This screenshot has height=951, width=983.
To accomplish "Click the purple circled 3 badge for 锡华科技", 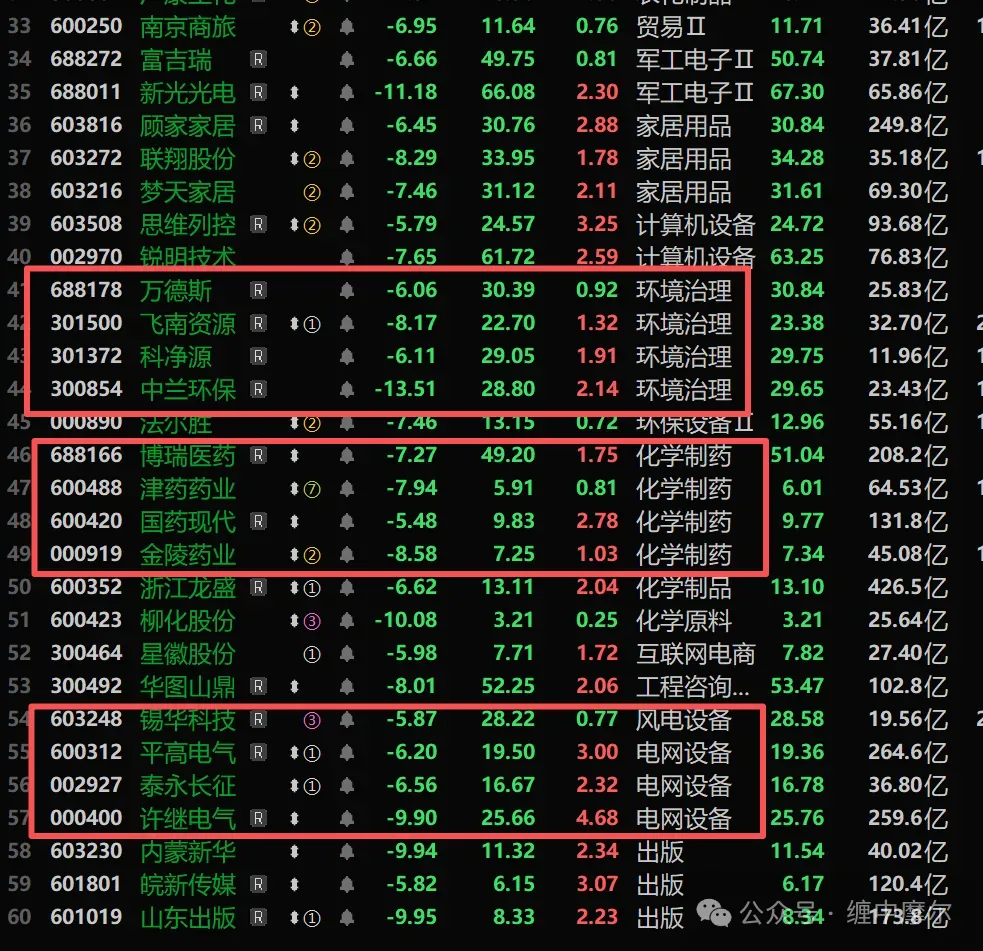I will 312,720.
